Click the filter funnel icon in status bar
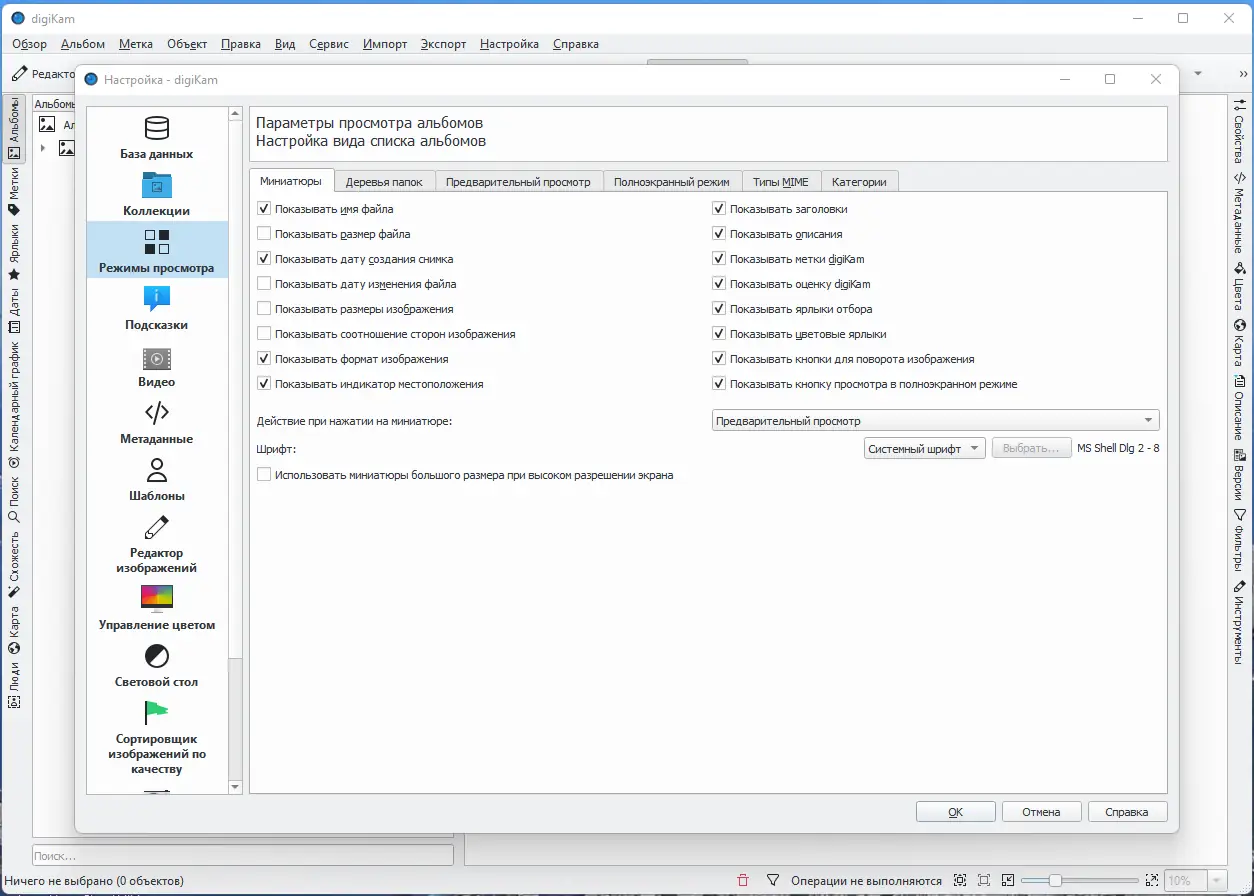This screenshot has width=1254, height=896. pos(772,880)
